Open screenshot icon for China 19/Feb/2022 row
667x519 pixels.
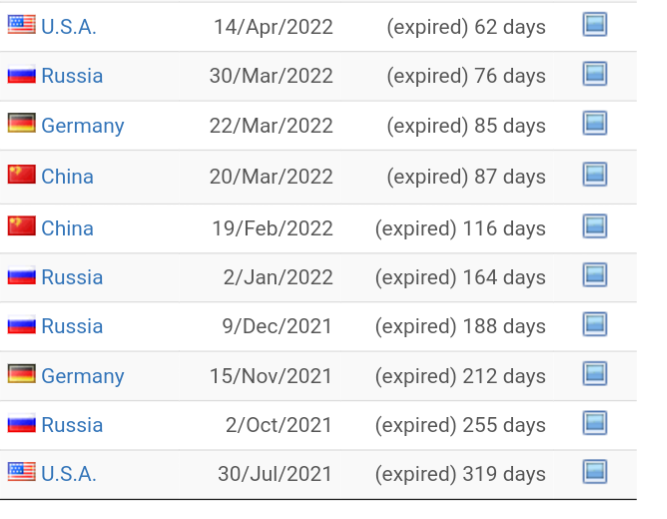tap(594, 226)
